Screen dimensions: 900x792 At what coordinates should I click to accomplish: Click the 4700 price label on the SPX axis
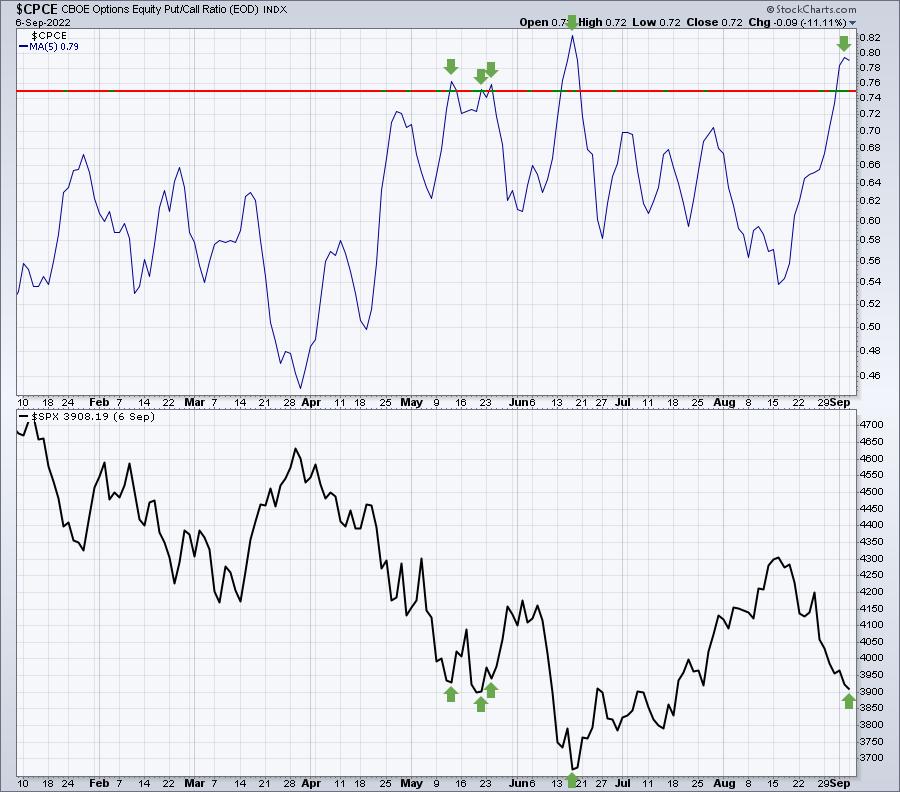874,424
